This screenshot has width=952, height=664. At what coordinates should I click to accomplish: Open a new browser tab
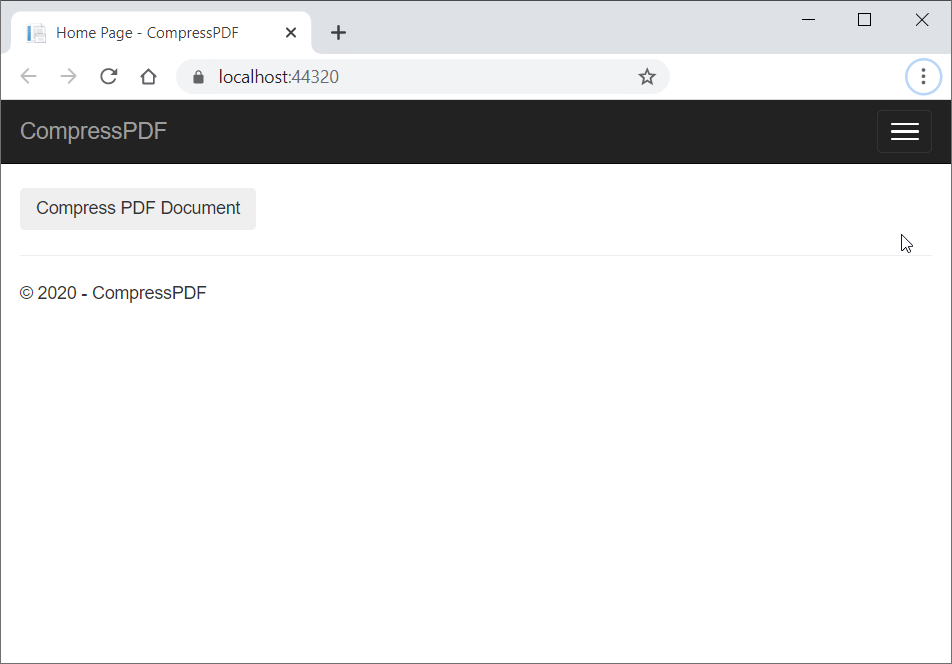[x=338, y=33]
